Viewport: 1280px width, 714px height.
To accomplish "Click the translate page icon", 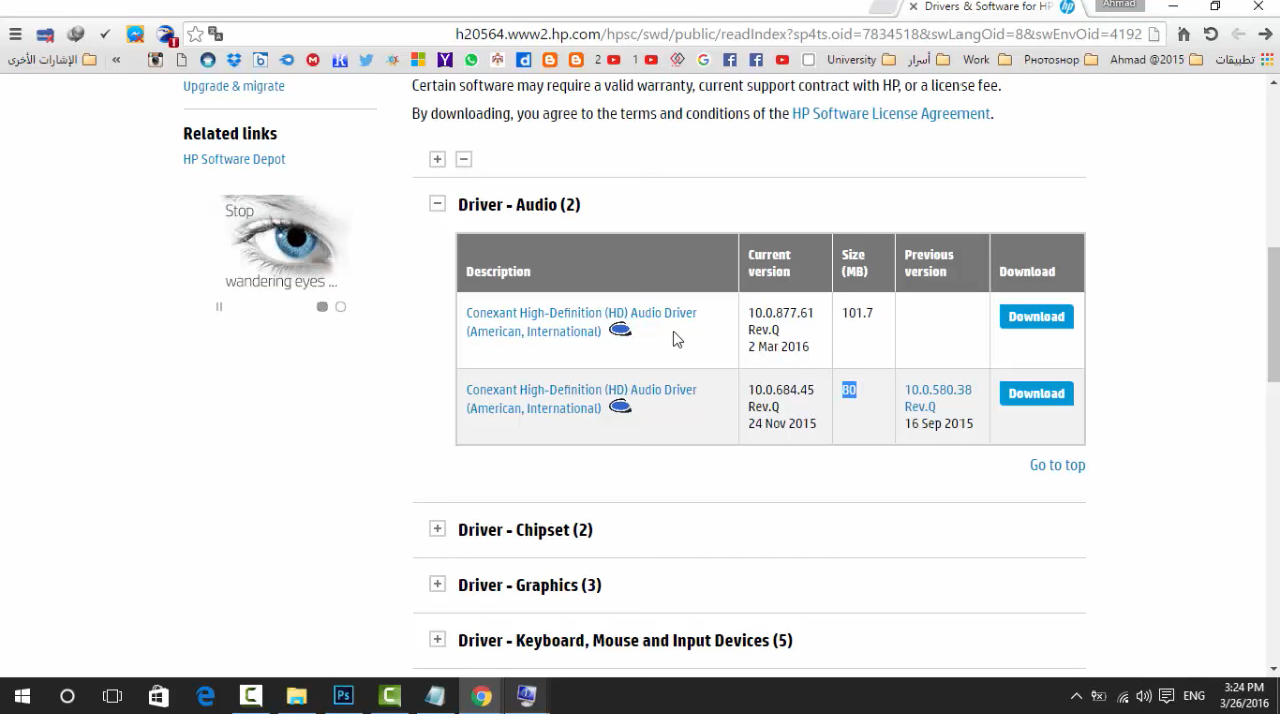I will pos(215,34).
